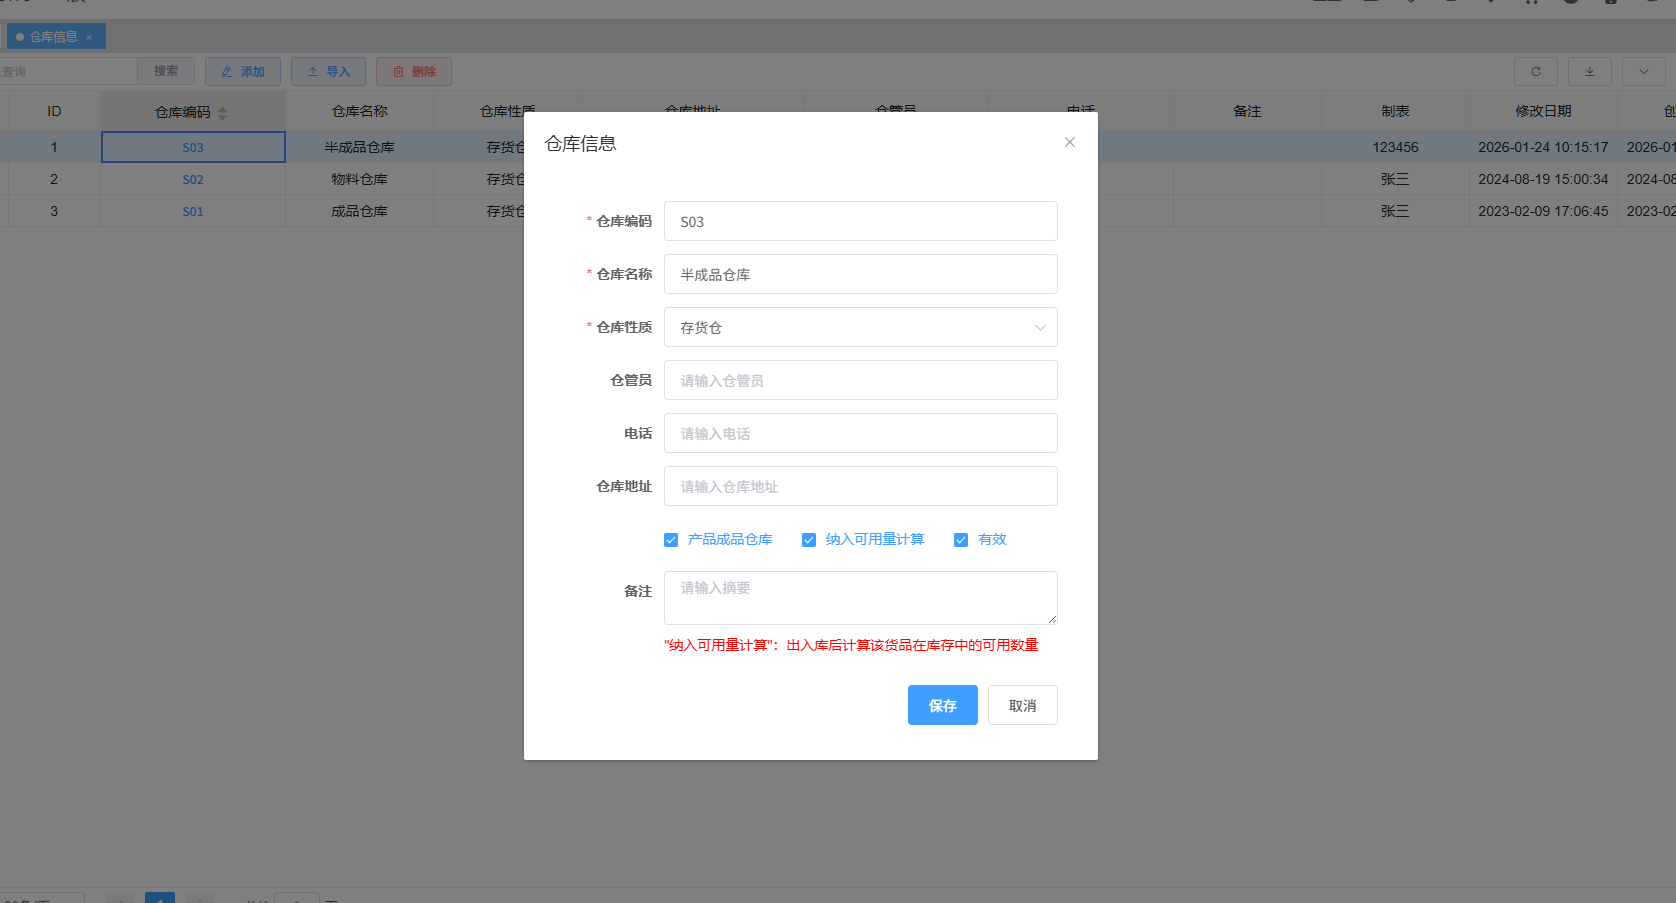Click the download icon button above the table
This screenshot has width=1676, height=903.
(x=1589, y=72)
